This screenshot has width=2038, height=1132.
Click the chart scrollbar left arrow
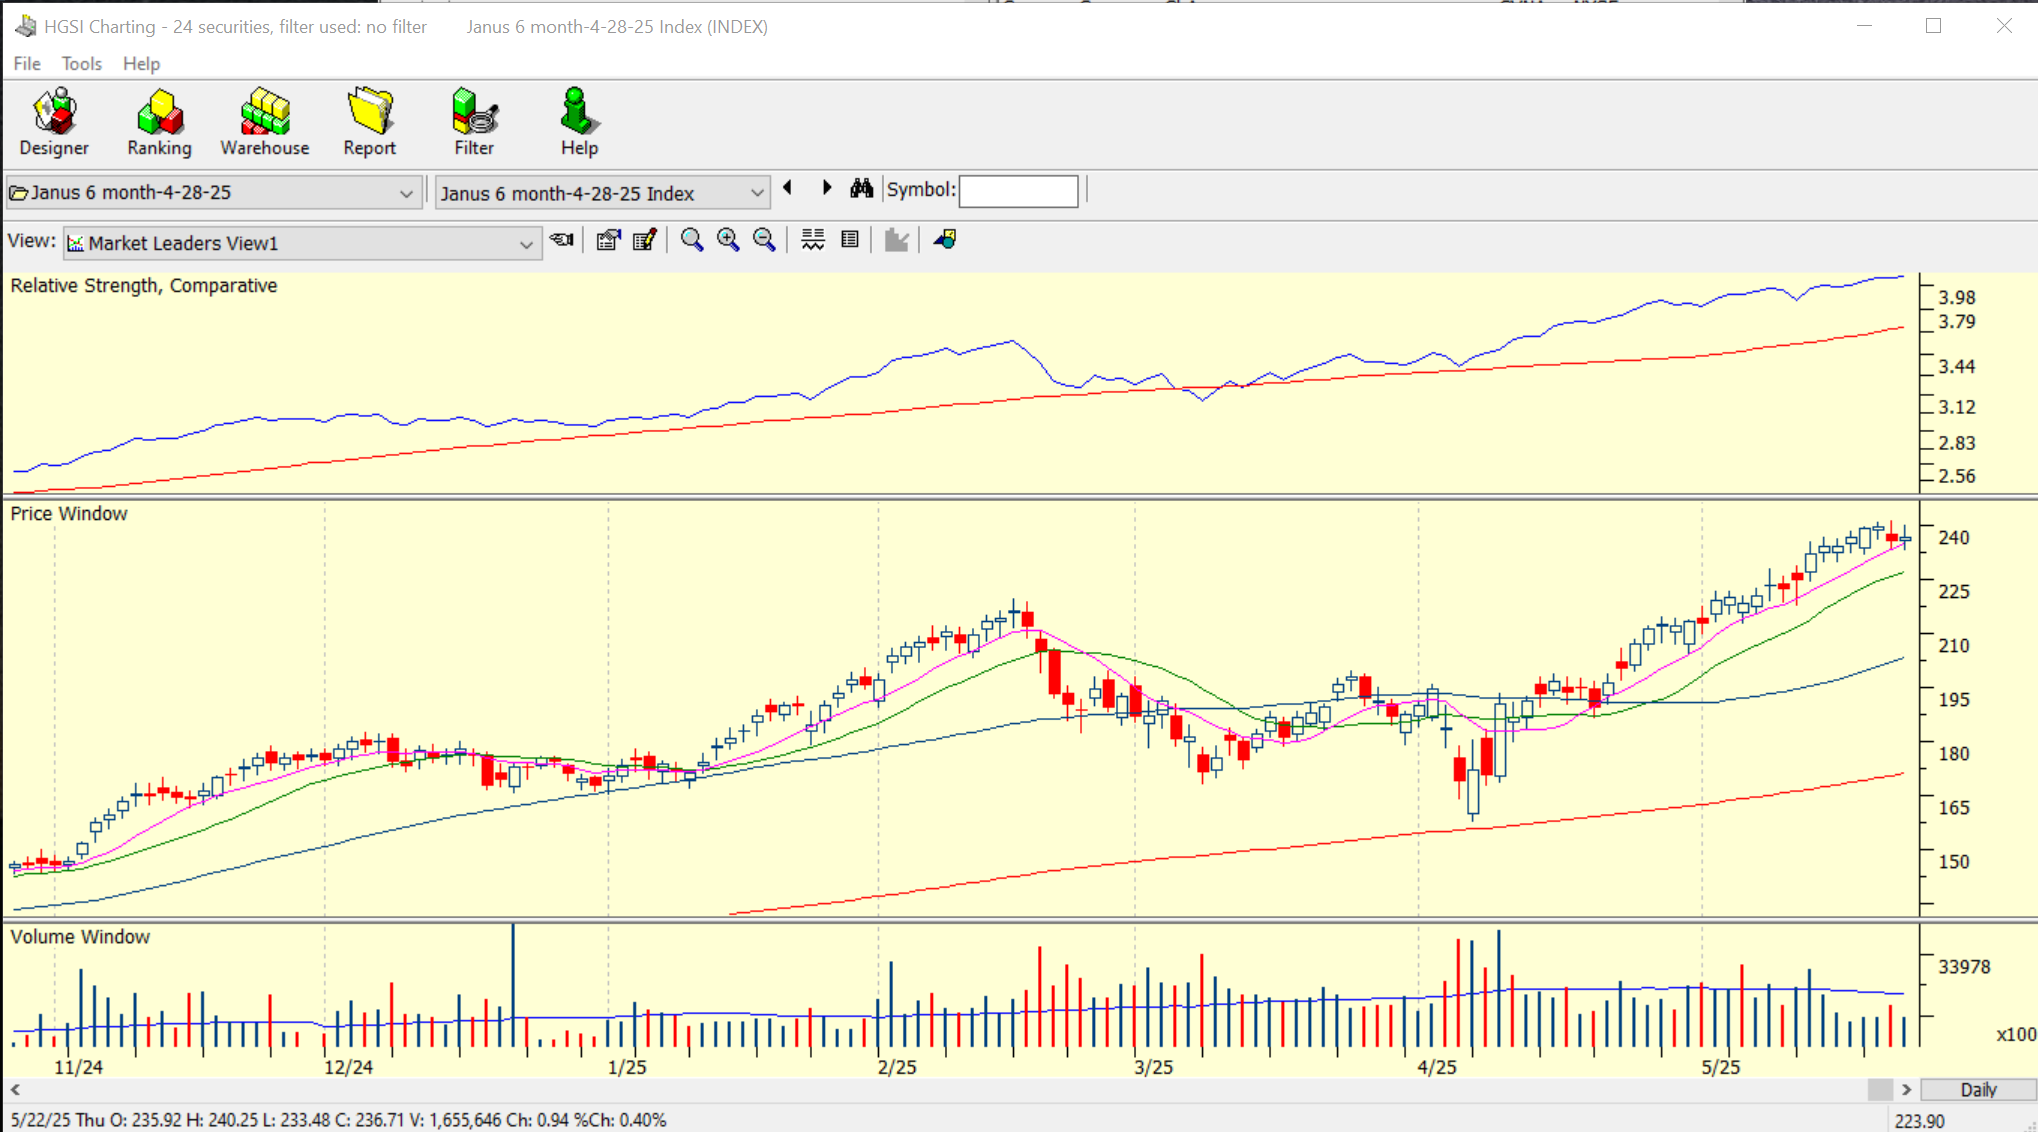point(15,1090)
